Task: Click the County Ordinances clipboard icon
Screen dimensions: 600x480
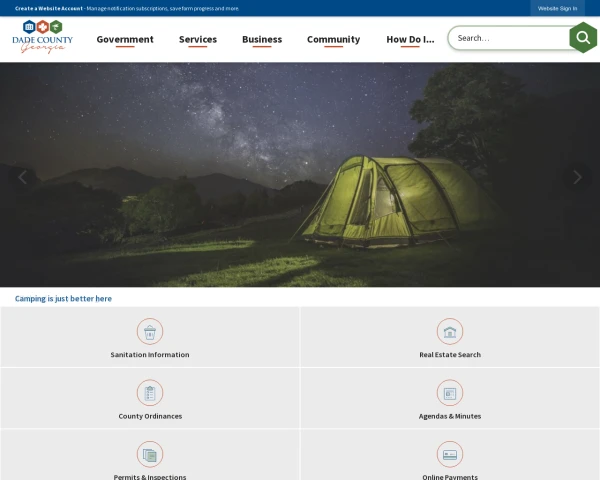Action: [x=150, y=393]
